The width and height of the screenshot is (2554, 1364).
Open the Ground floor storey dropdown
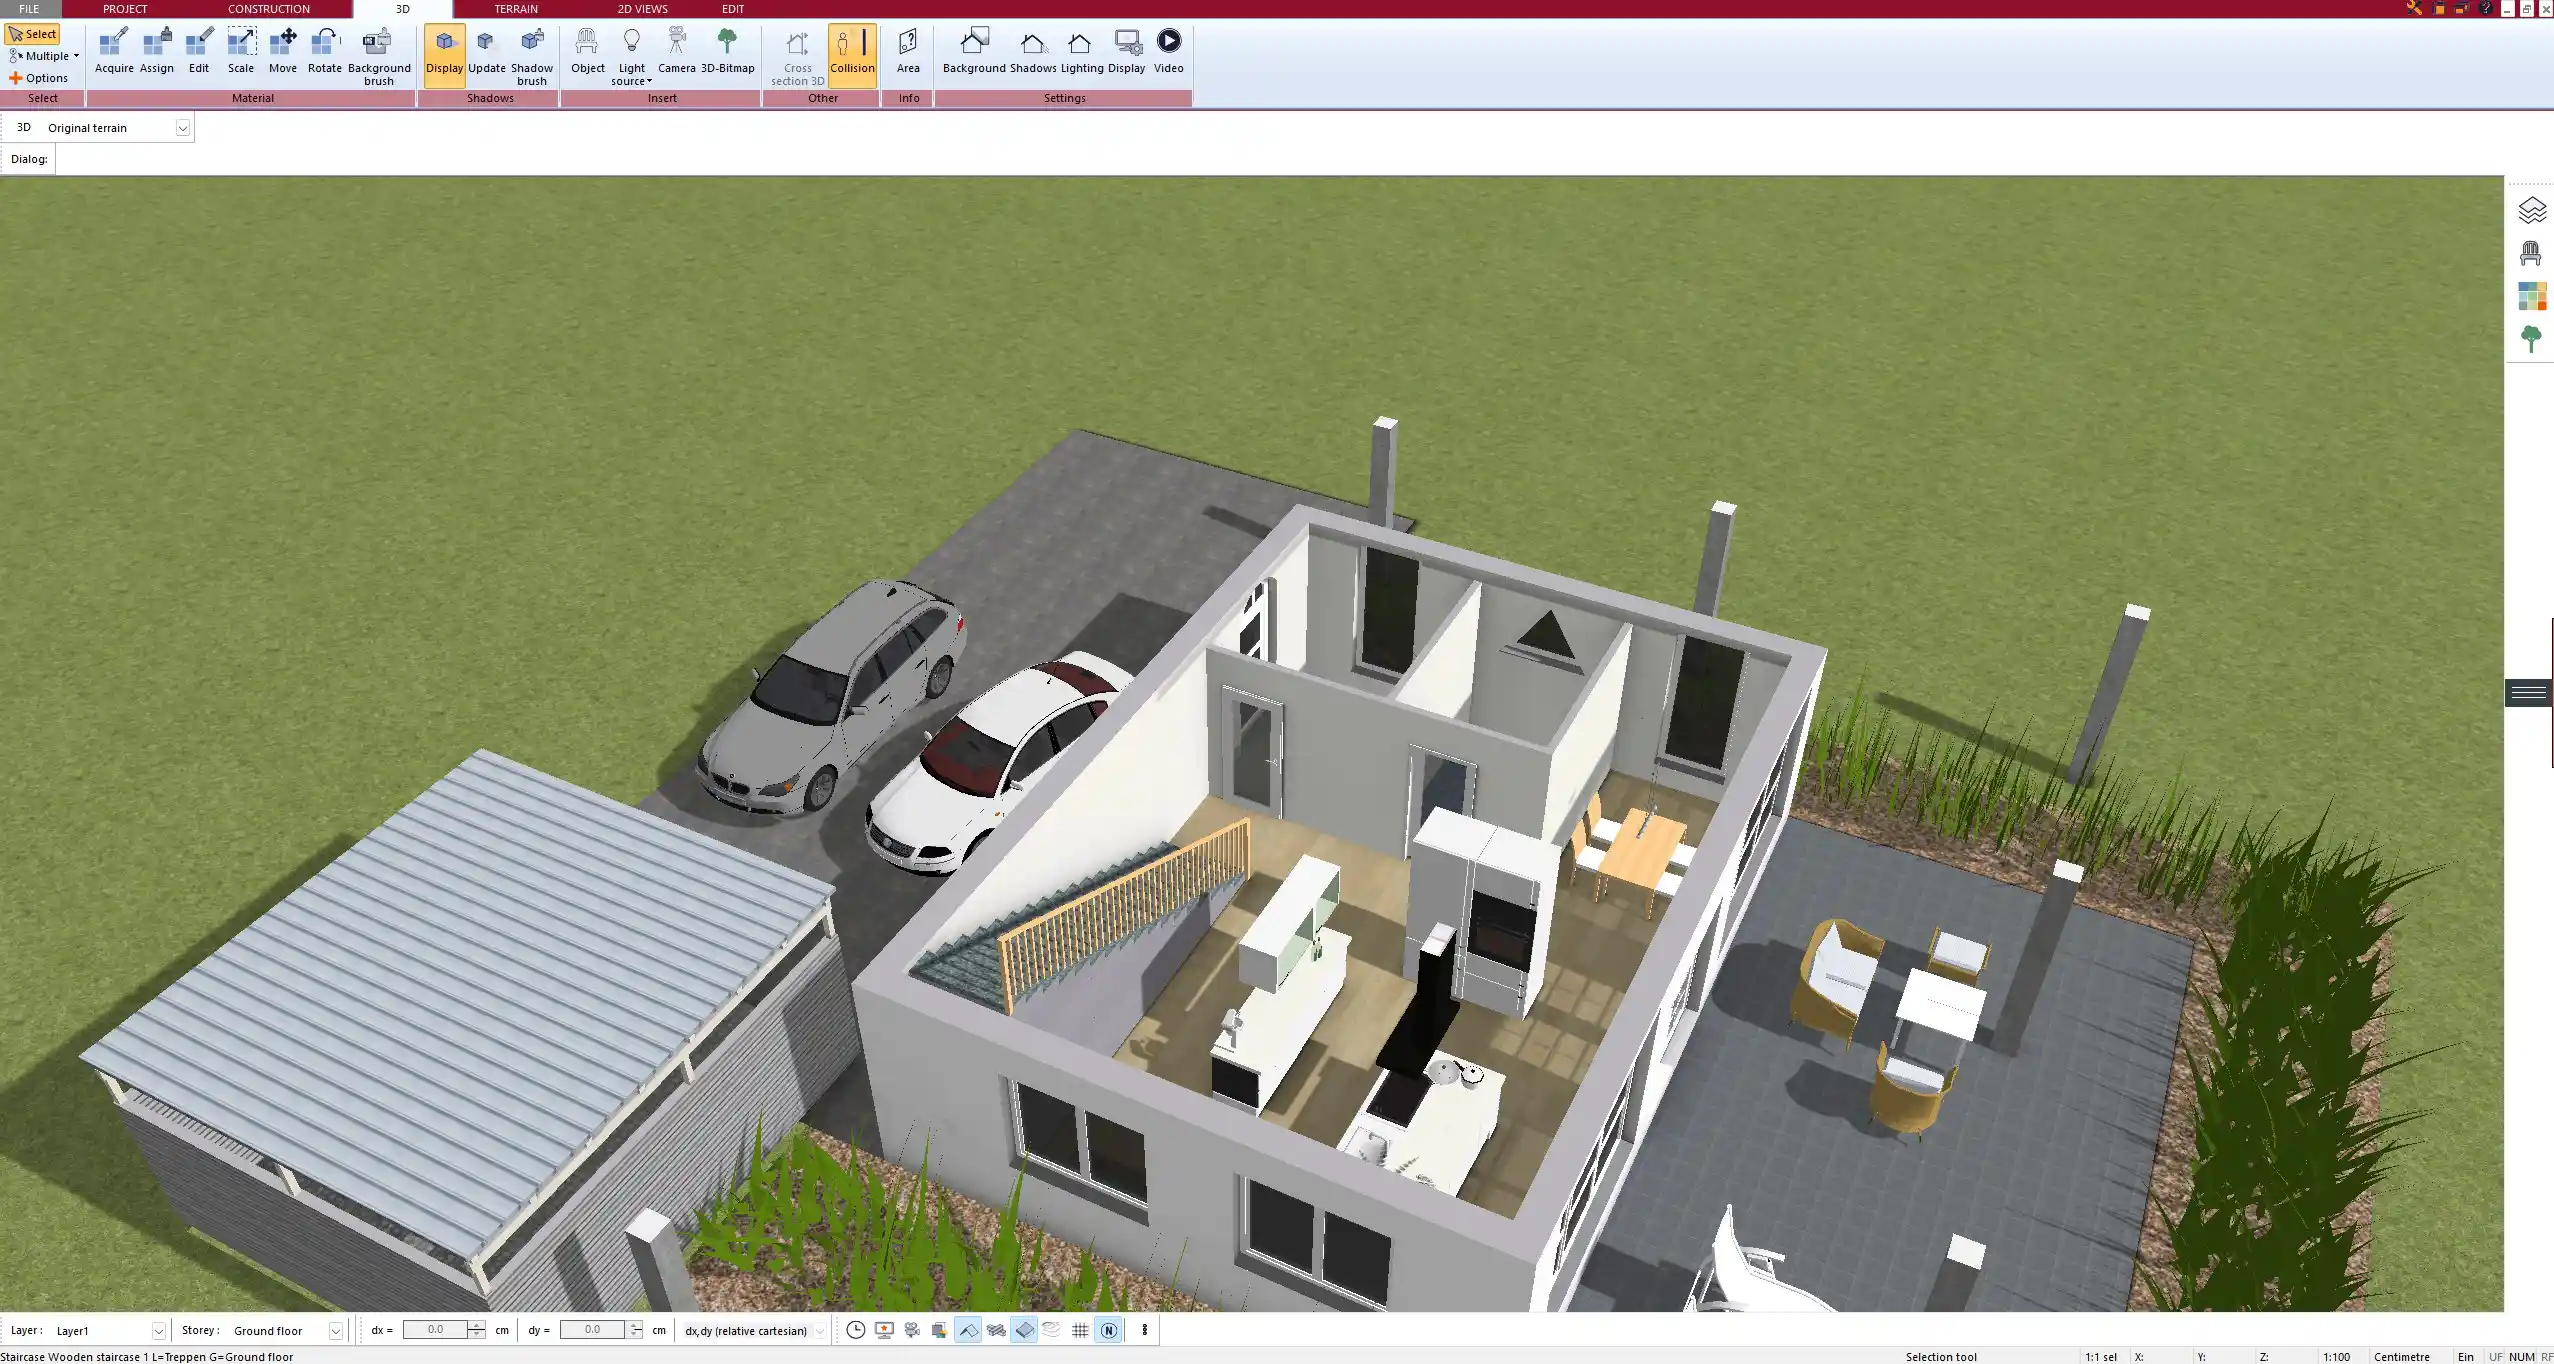(336, 1331)
